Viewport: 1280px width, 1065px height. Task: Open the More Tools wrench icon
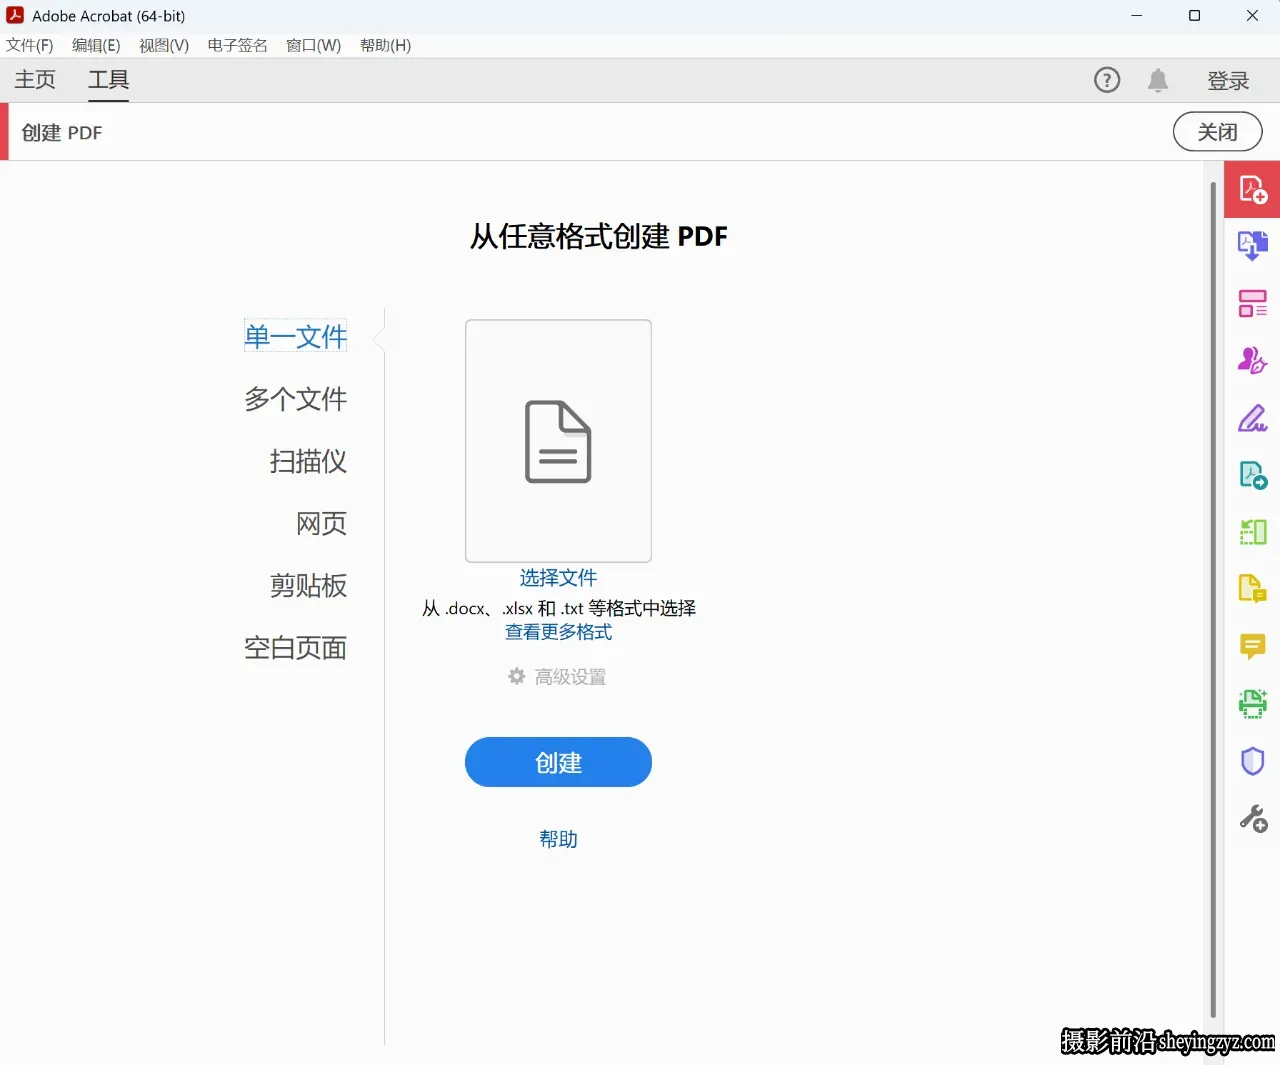(1253, 819)
